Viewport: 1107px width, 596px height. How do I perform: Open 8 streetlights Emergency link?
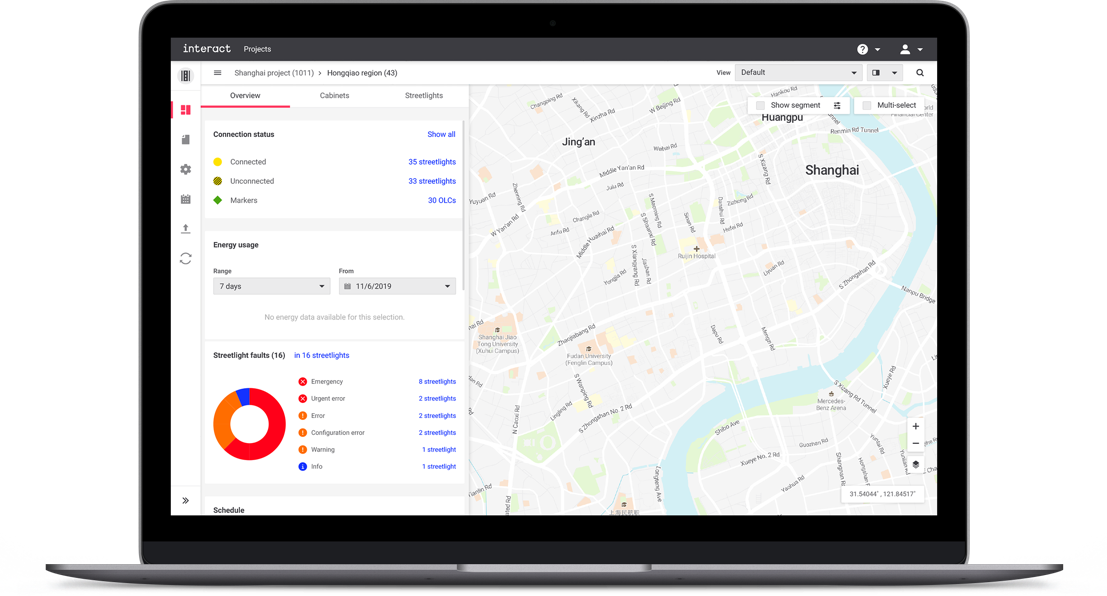437,381
